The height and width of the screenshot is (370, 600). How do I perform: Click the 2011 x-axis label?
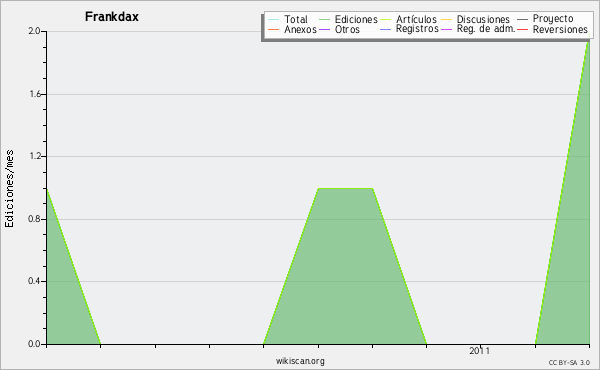tap(479, 351)
